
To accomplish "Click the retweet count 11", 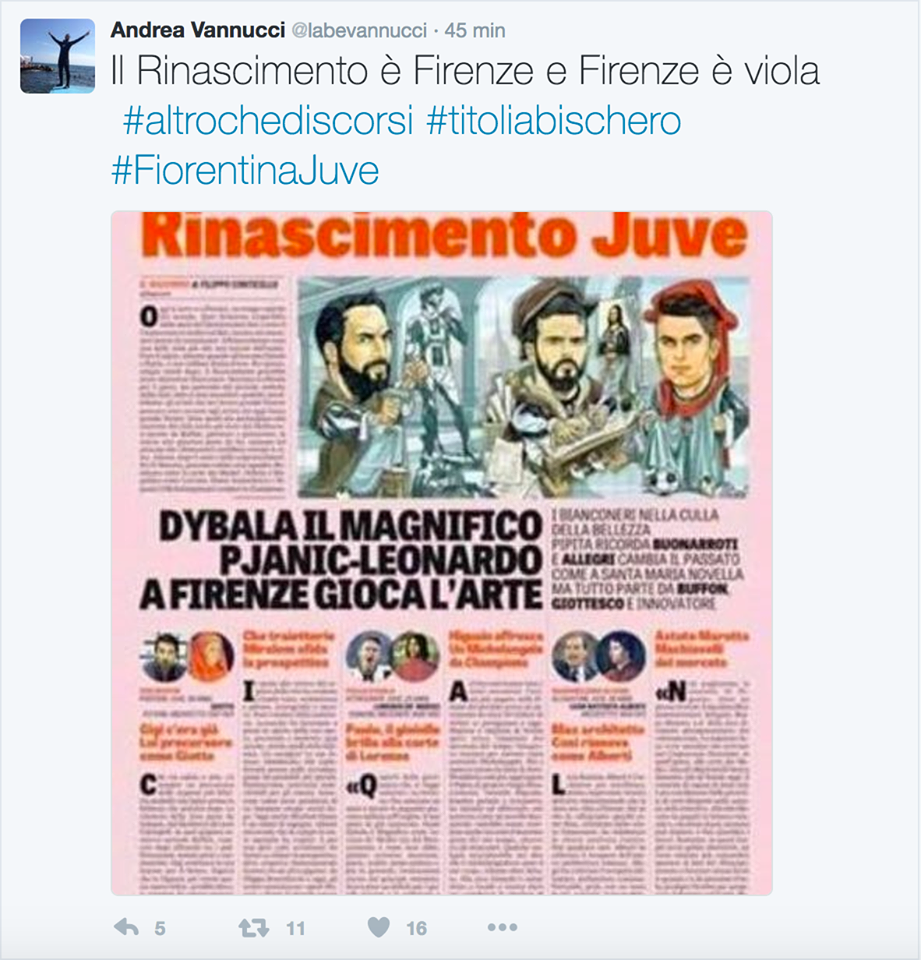I will click(x=296, y=929).
